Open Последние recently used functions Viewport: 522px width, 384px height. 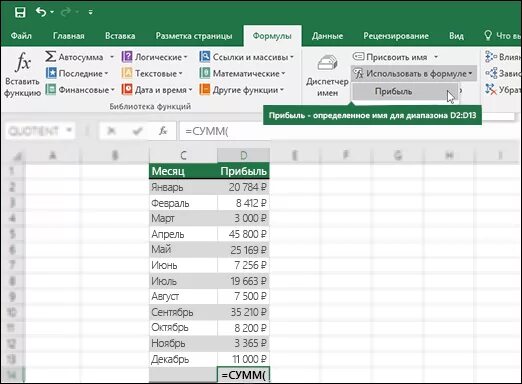pyautogui.click(x=77, y=73)
